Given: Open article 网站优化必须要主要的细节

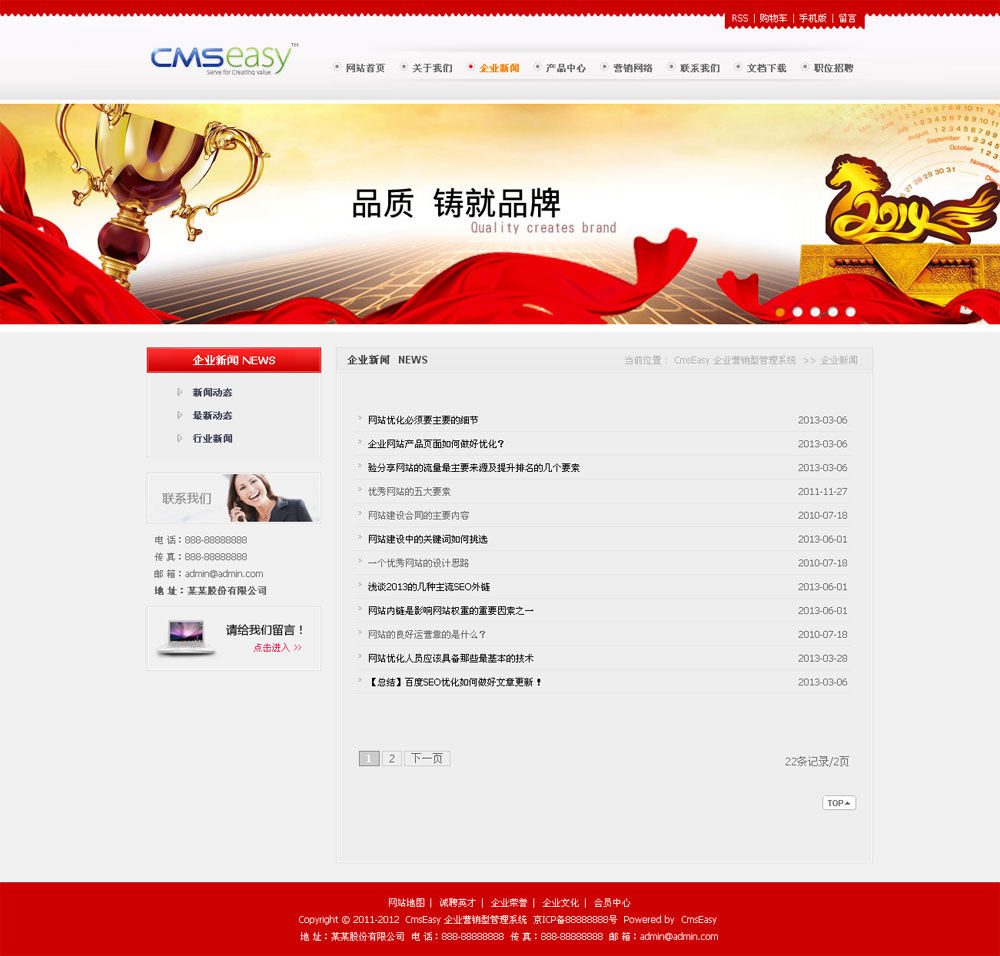Looking at the screenshot, I should 423,420.
